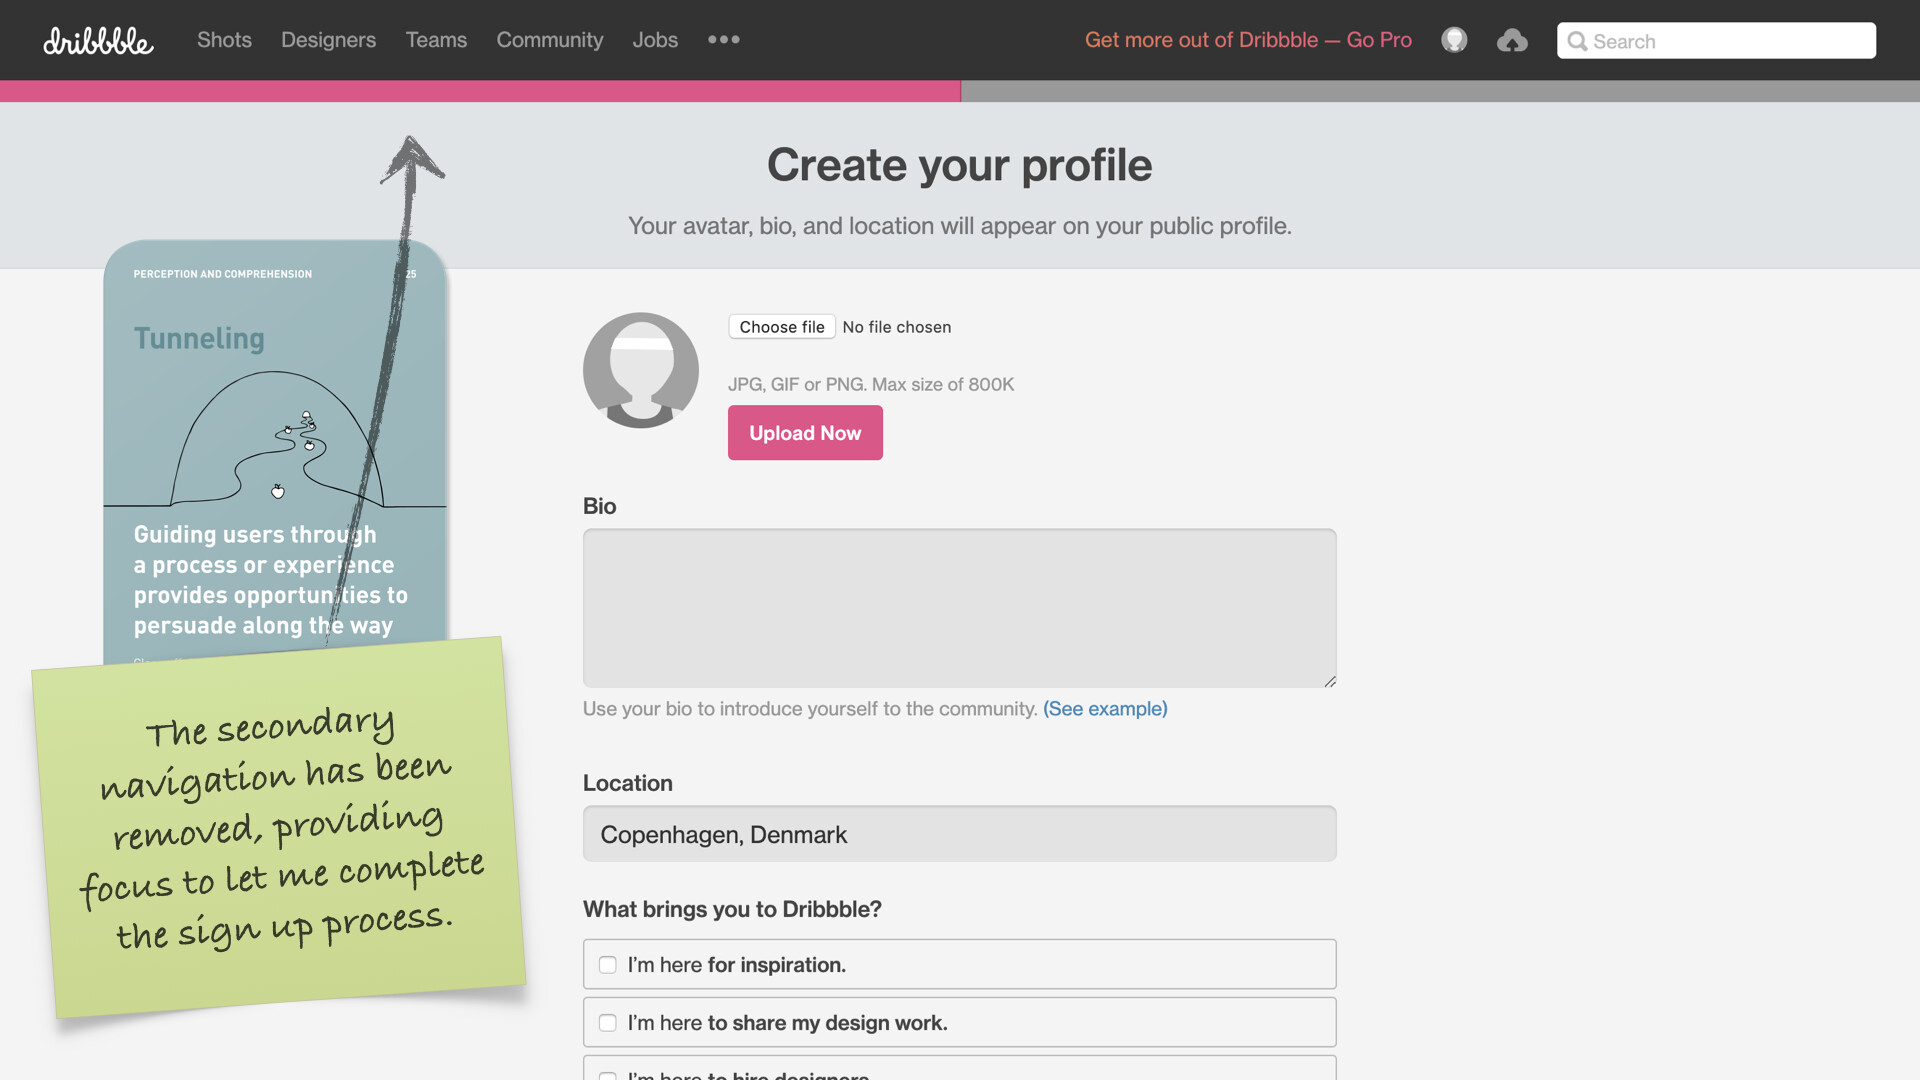This screenshot has height=1080, width=1920.
Task: Click the Dribbble logo
Action: (98, 41)
